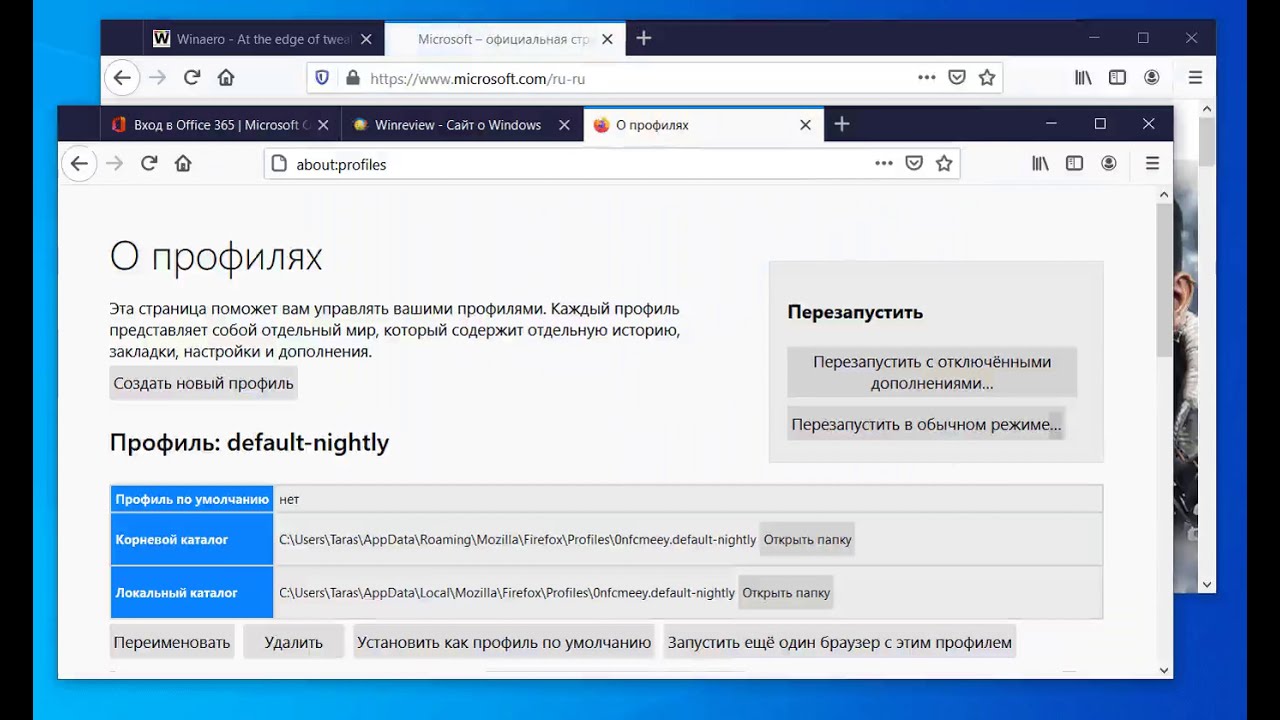This screenshot has width=1280, height=720.
Task: Go back in rear Microsoft window
Action: (x=122, y=78)
